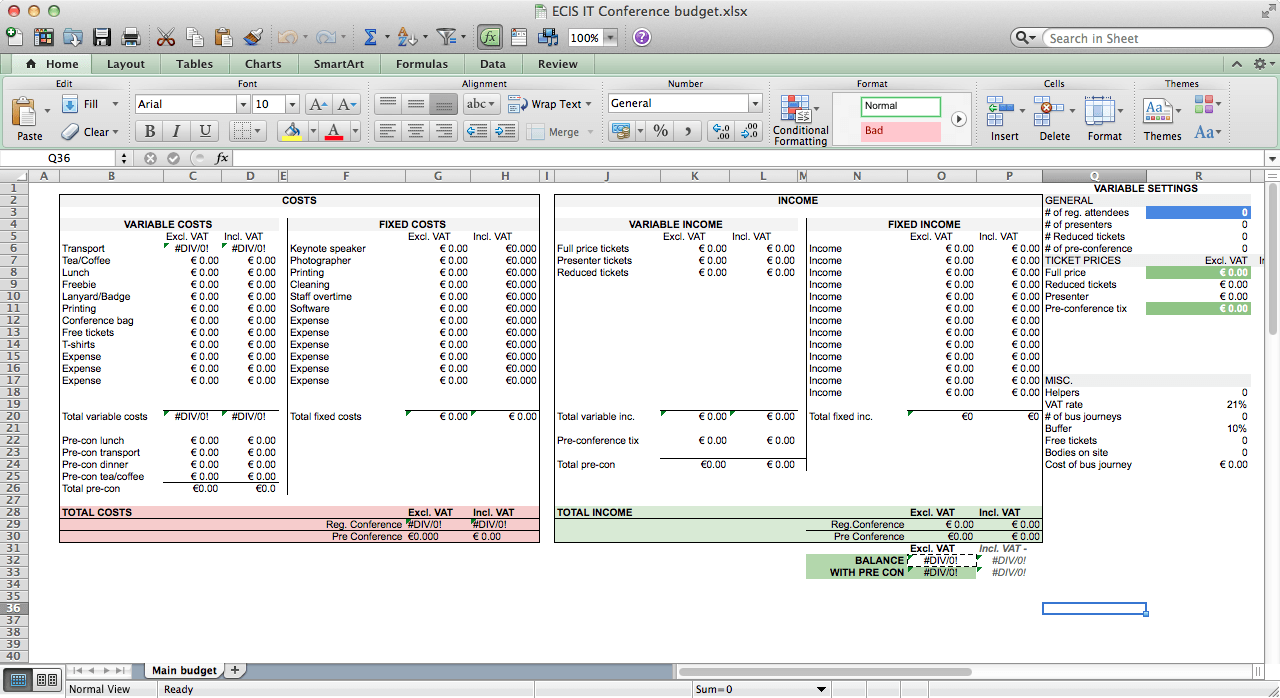The height and width of the screenshot is (698, 1280).
Task: Toggle the formula bar fx button
Action: [x=489, y=38]
